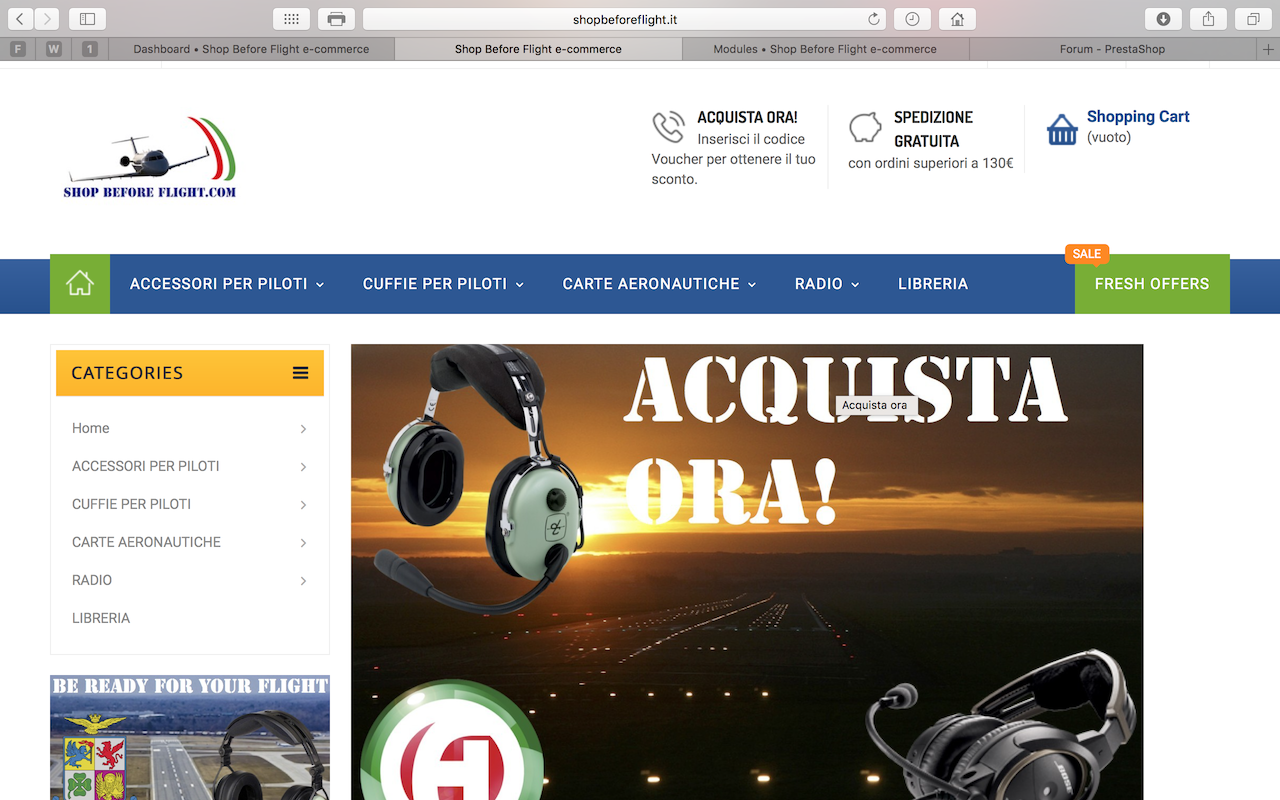1280x800 pixels.
Task: Click the piggy bank shipping icon
Action: 865,128
